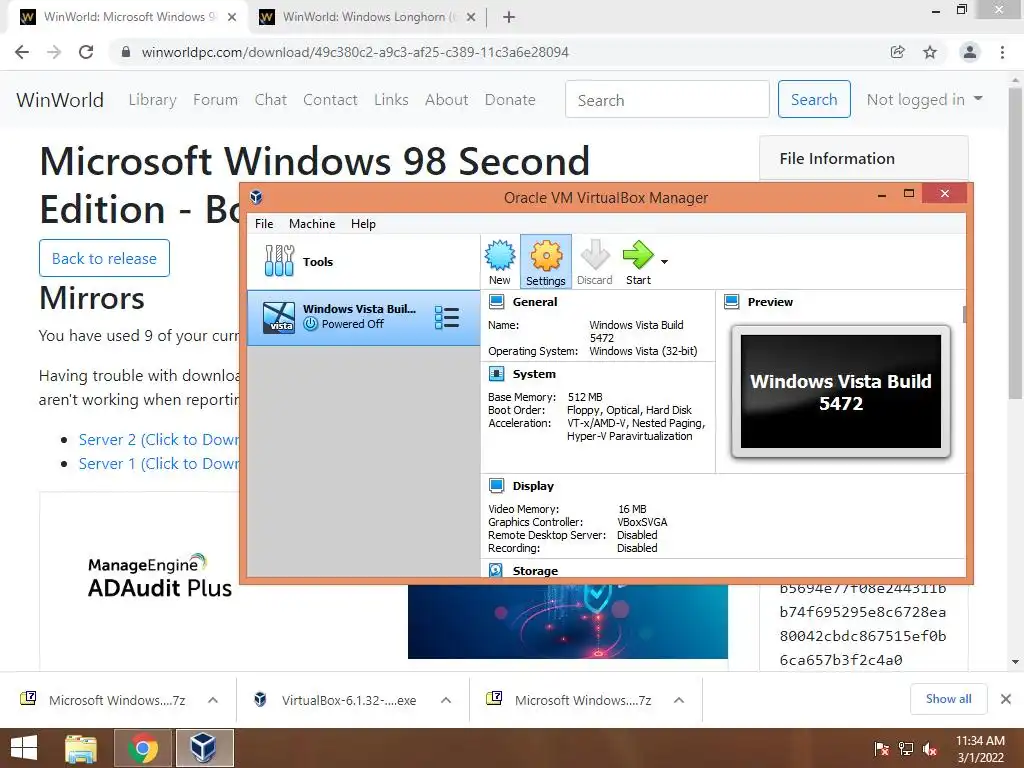Open the Windows Start button

pos(24,748)
